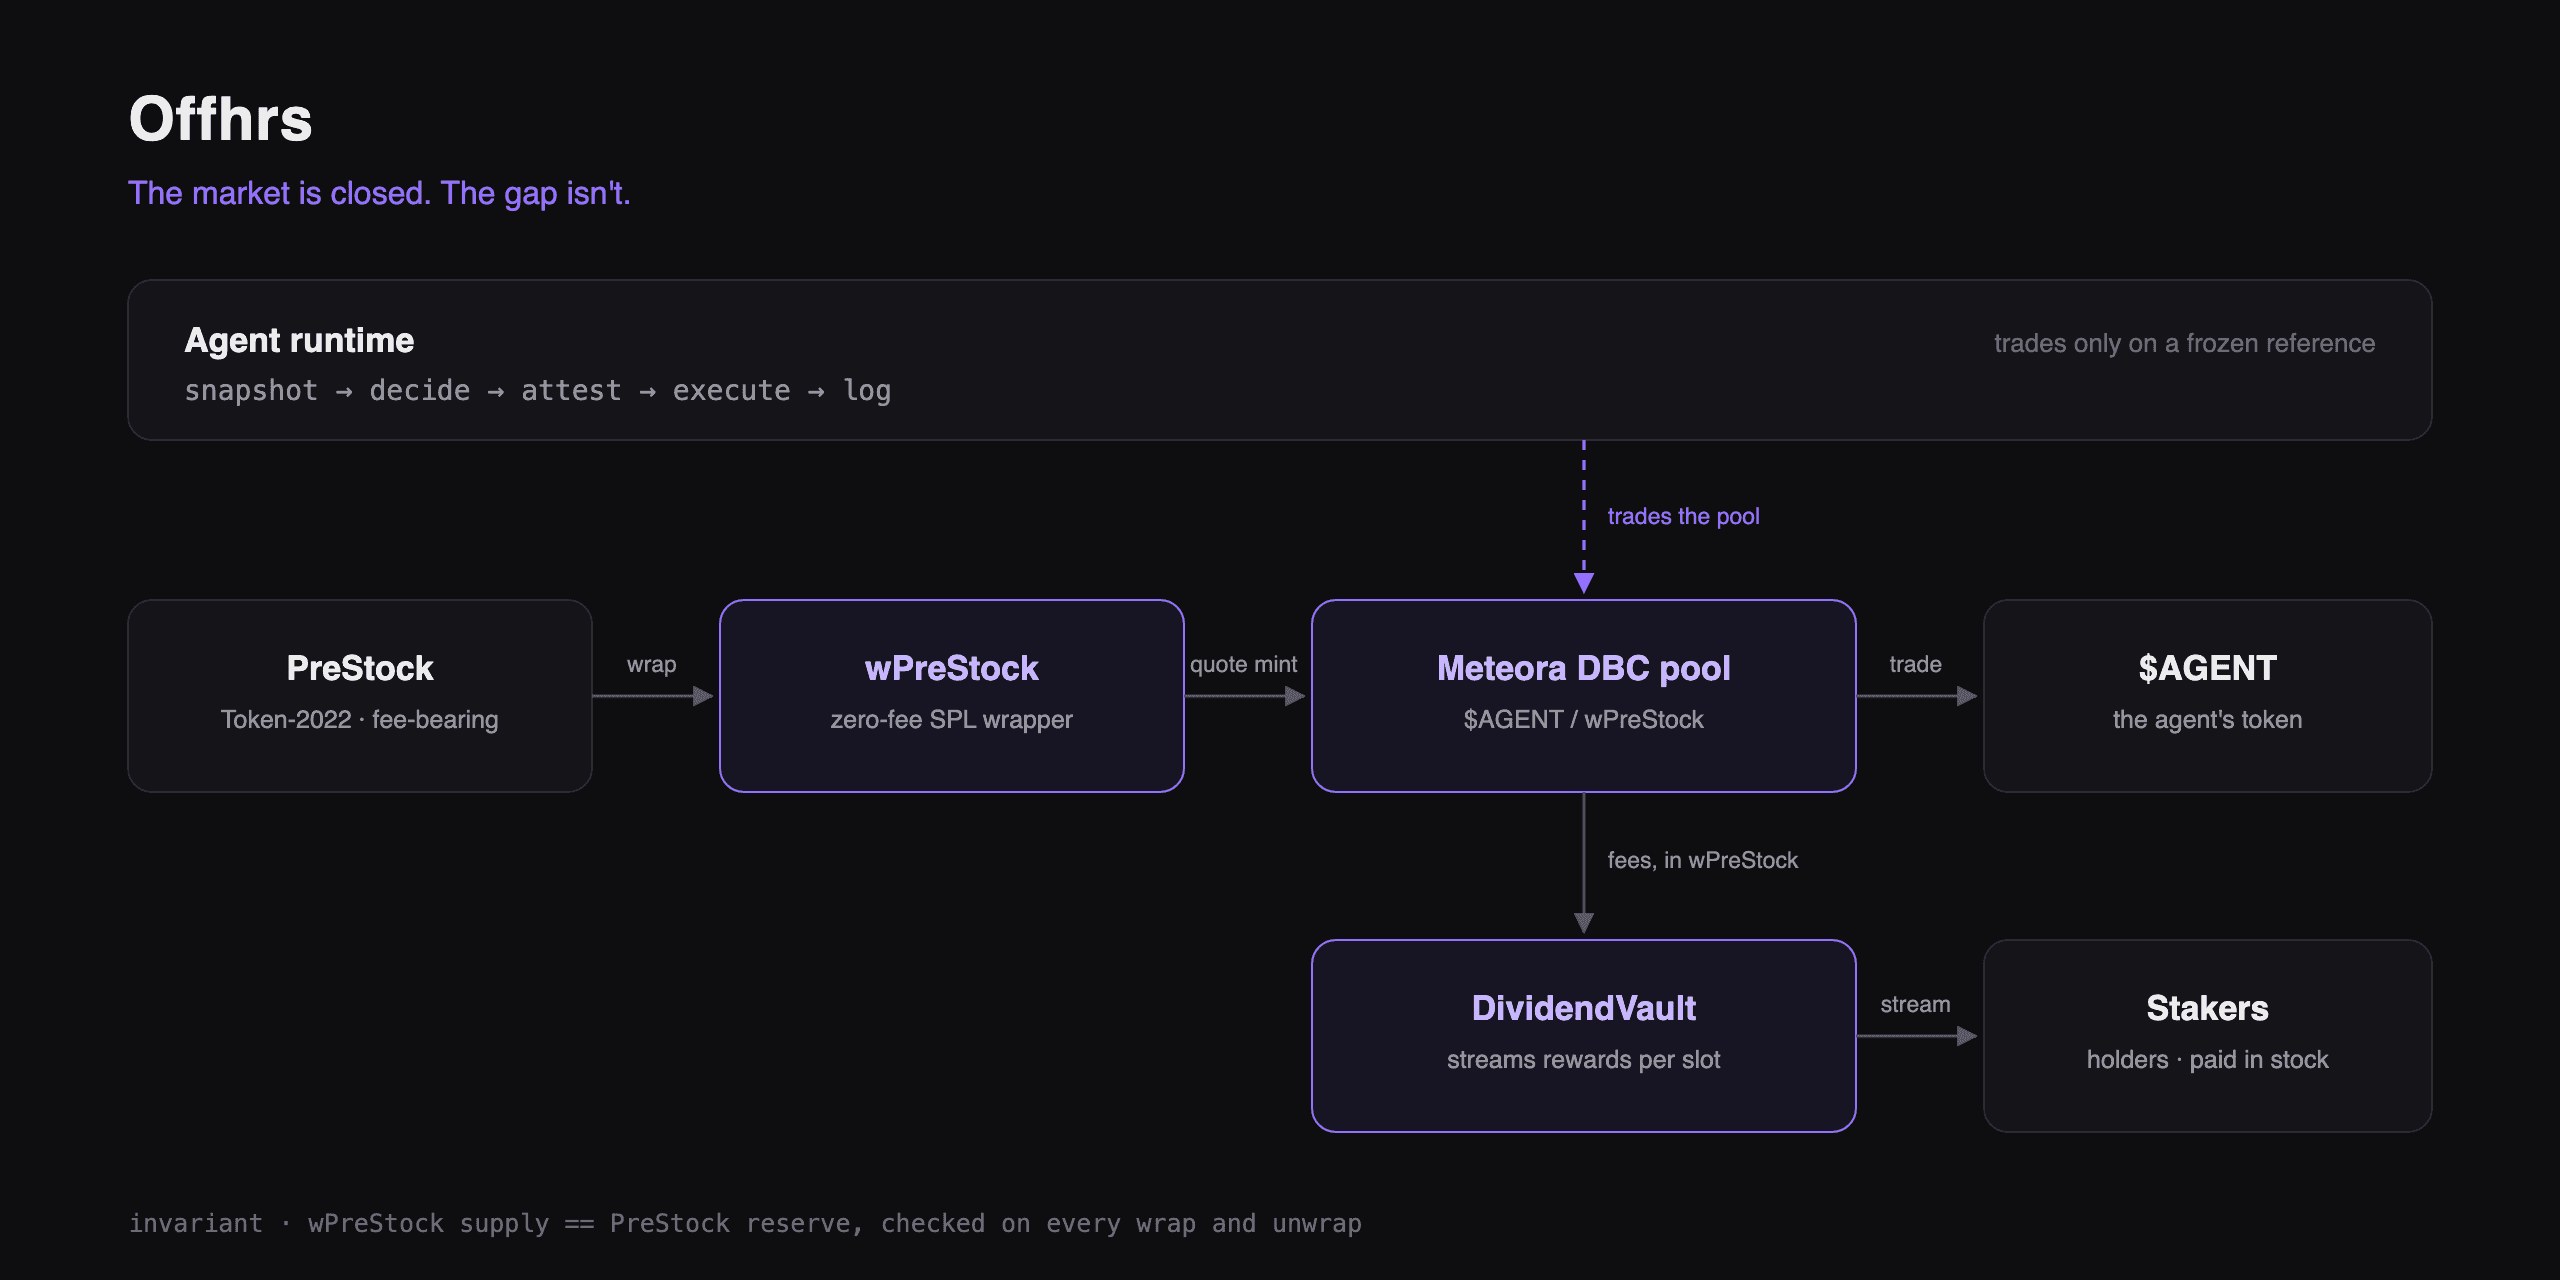Select the tagline 'The market is closed. The gap isn't.'
Screen dimensions: 2560x1280
click(x=379, y=193)
